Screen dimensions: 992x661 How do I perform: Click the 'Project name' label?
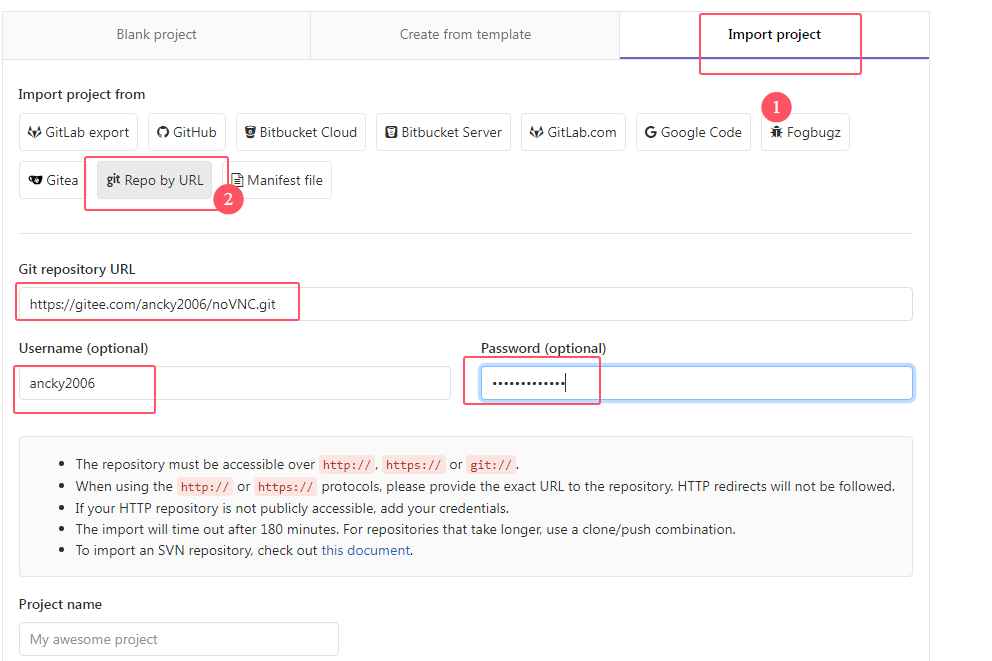point(60,605)
